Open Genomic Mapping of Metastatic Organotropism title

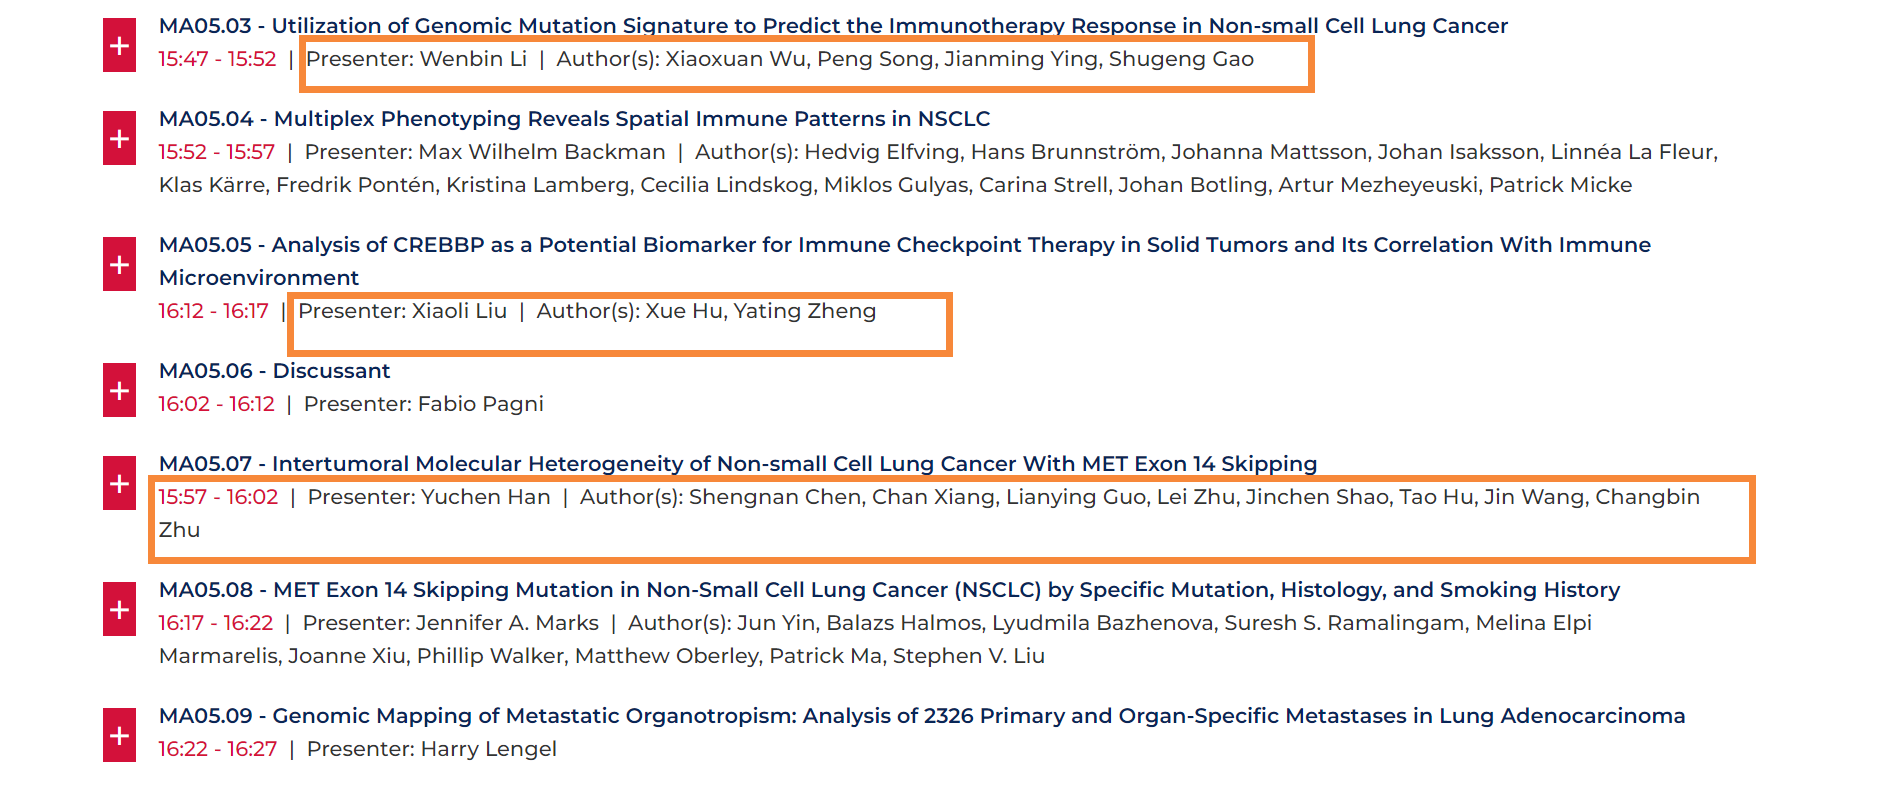tap(922, 716)
